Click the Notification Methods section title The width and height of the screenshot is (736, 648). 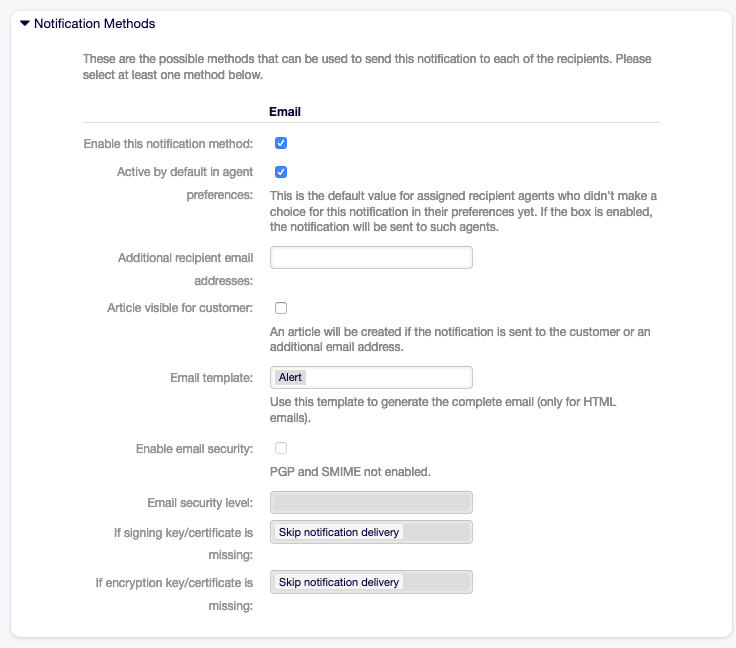tap(94, 23)
